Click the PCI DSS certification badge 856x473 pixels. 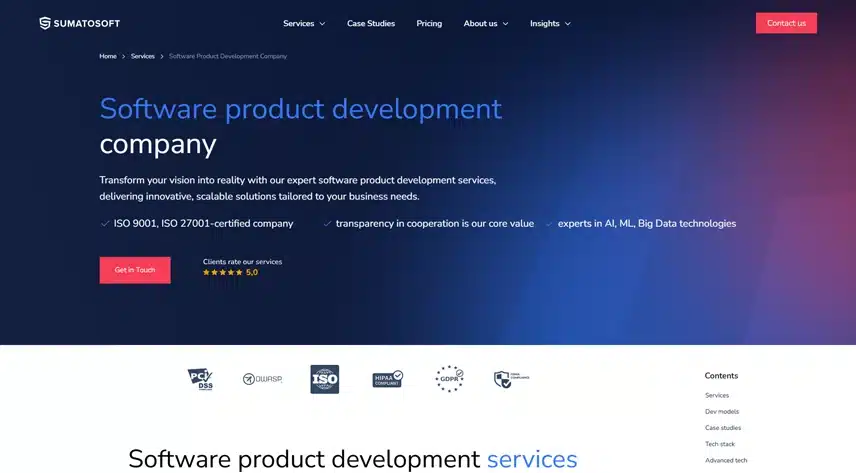coord(200,379)
